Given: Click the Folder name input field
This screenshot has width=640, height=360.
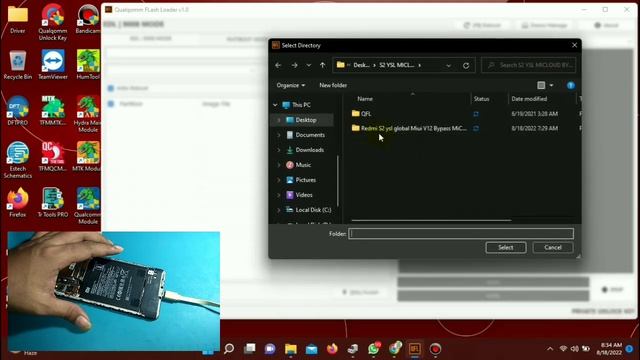Looking at the screenshot, I should click(461, 233).
